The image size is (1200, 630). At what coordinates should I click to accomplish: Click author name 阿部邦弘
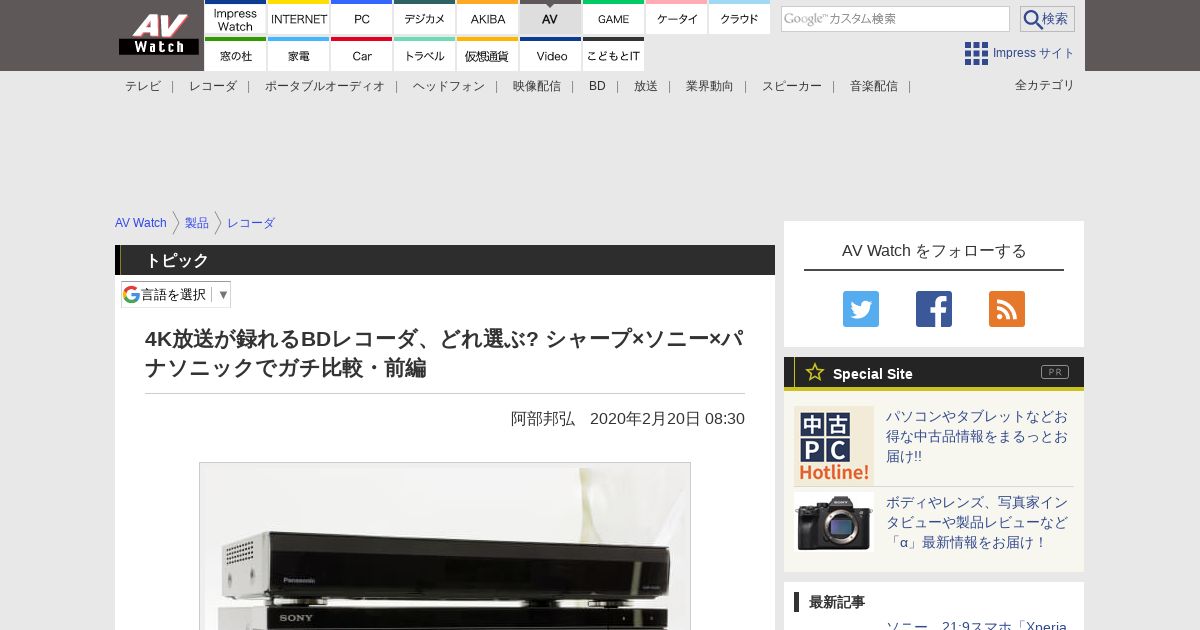tap(543, 419)
